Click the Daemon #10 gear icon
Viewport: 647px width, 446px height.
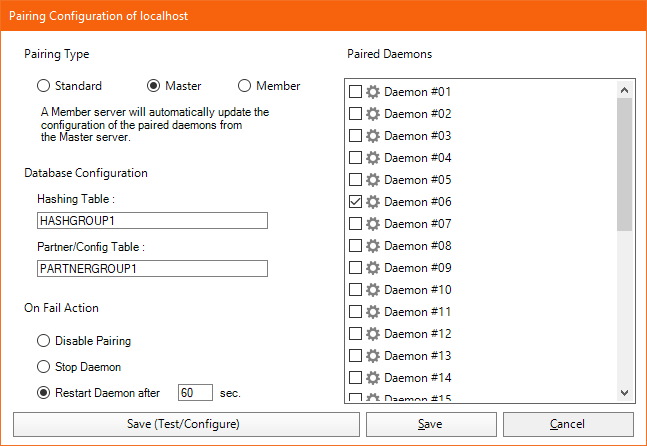[373, 290]
